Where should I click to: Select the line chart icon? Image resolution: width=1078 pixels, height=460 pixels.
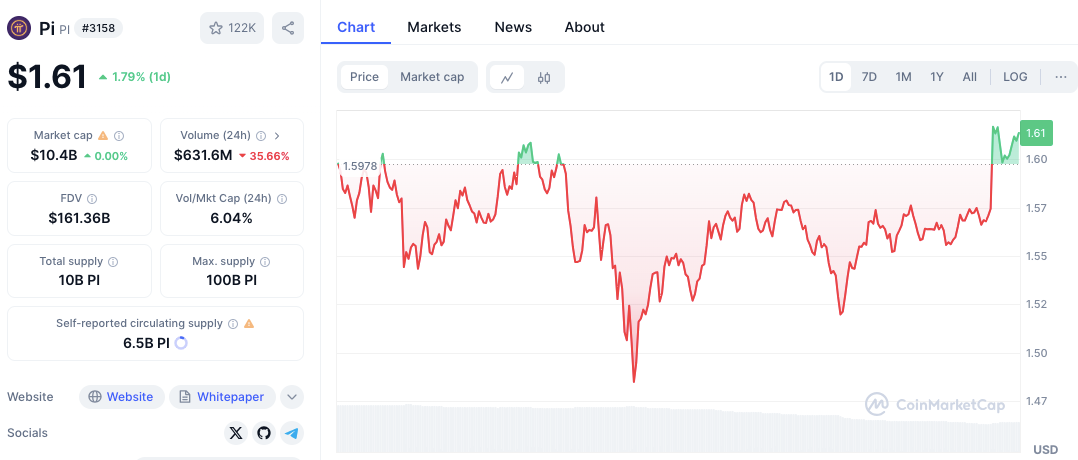point(507,77)
